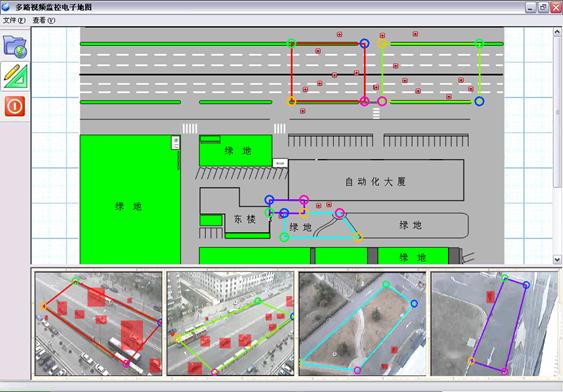Select fourth camera thumbnail with purple polygon

pos(494,324)
